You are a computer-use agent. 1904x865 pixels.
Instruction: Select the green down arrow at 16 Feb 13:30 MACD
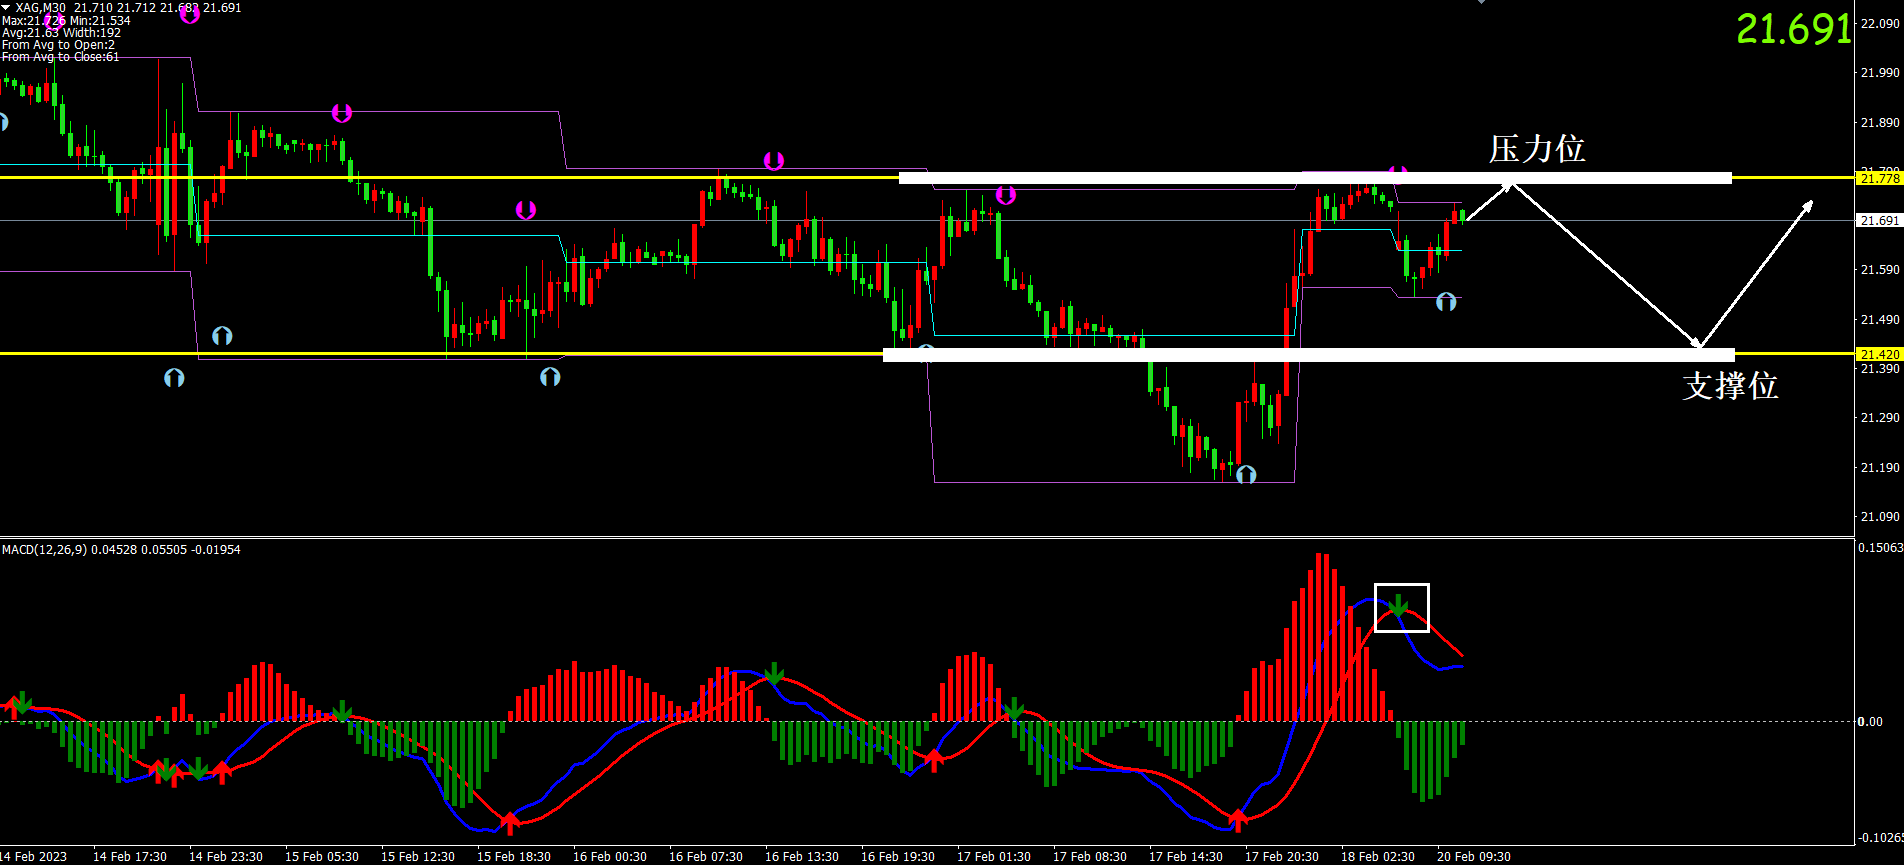click(773, 673)
